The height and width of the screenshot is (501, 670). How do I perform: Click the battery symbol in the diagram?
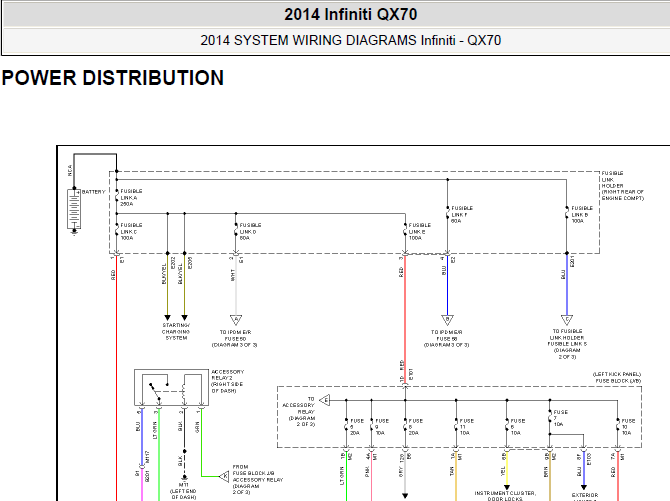coord(74,209)
